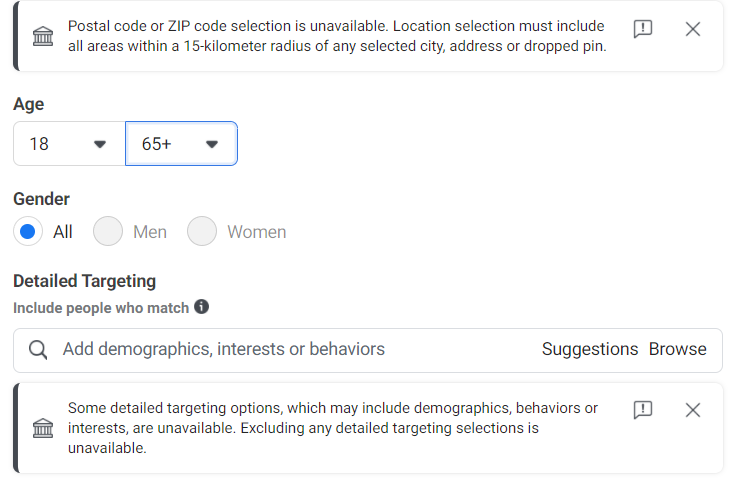Viewport: 732px width, 487px height.
Task: Open the minimum age dropdown showing 18
Action: (x=99, y=144)
